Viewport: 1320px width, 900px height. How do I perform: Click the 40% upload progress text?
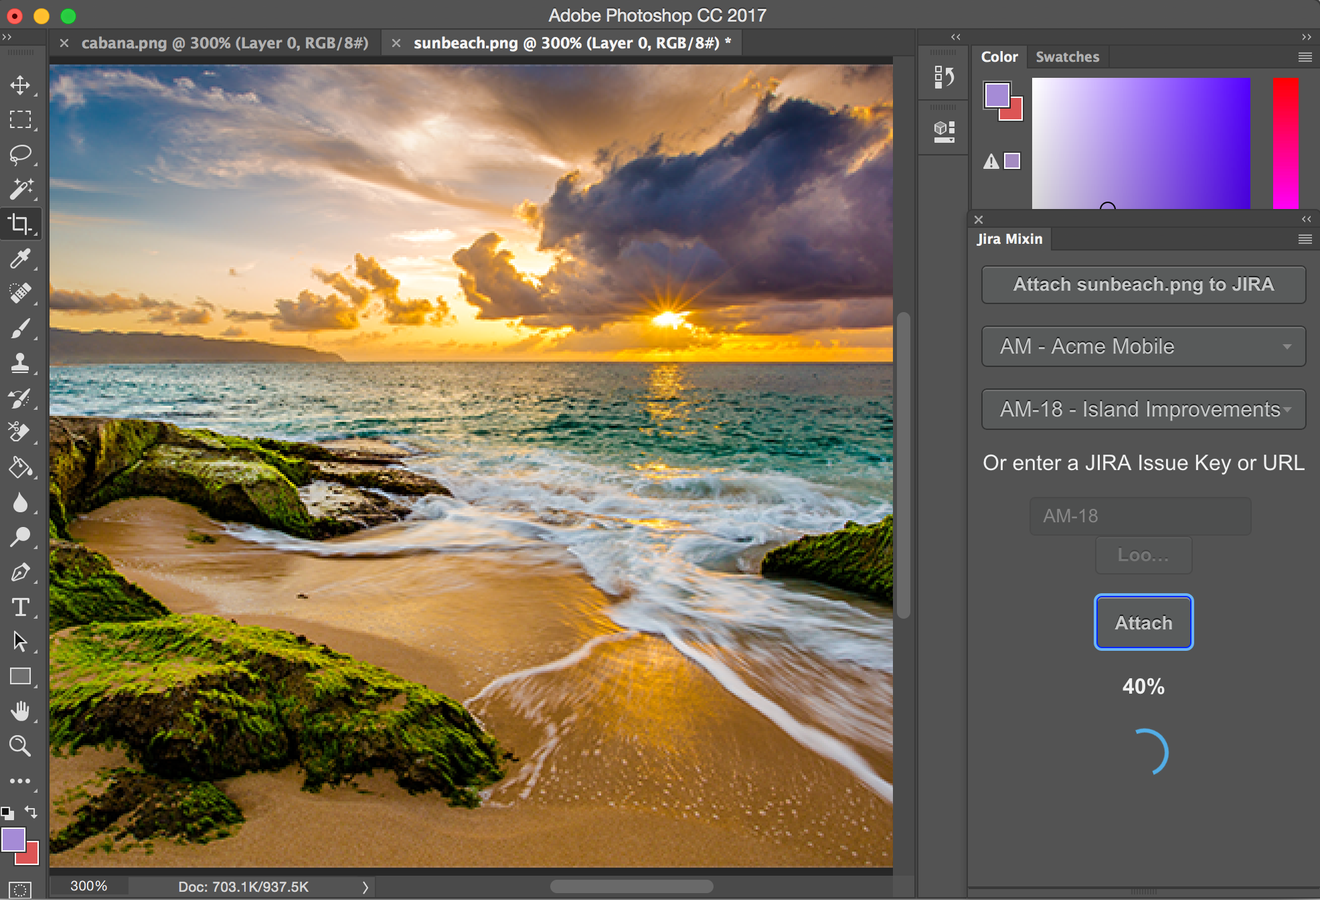point(1143,687)
